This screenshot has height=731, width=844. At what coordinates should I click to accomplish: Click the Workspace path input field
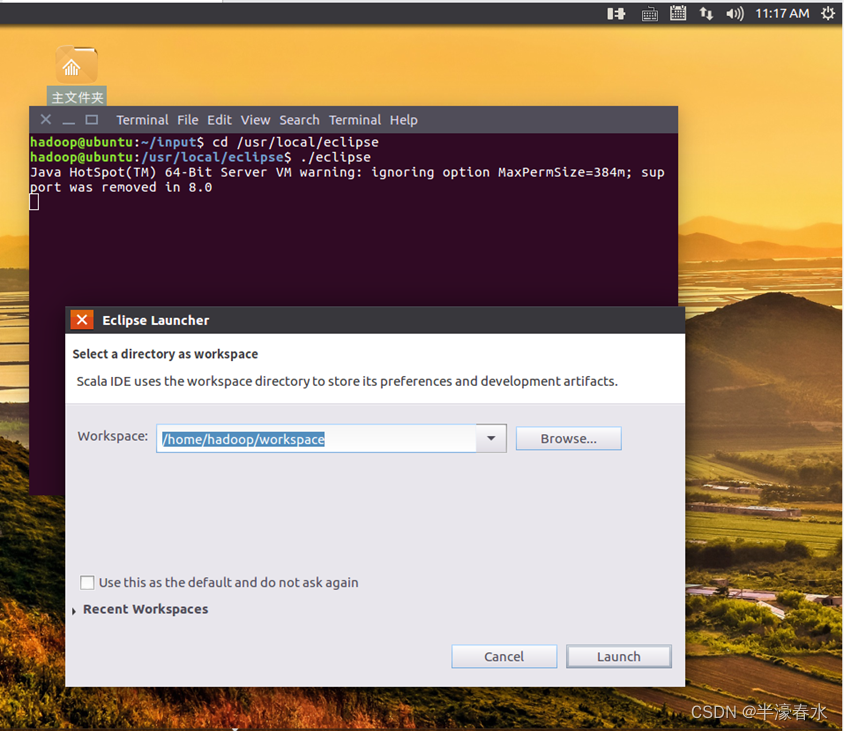point(316,439)
